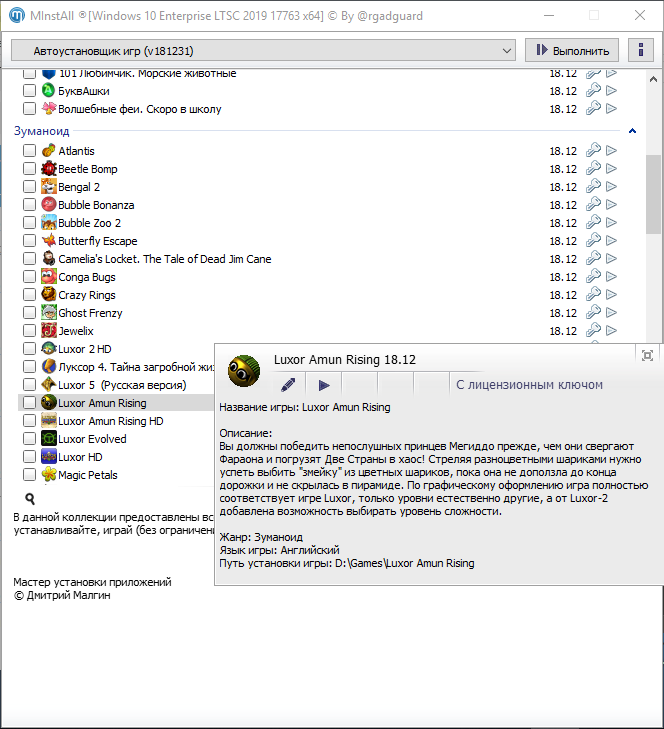Screen dimensions: 664x729
Task: Tick the БуквАшки checkbox
Action: tap(29, 91)
